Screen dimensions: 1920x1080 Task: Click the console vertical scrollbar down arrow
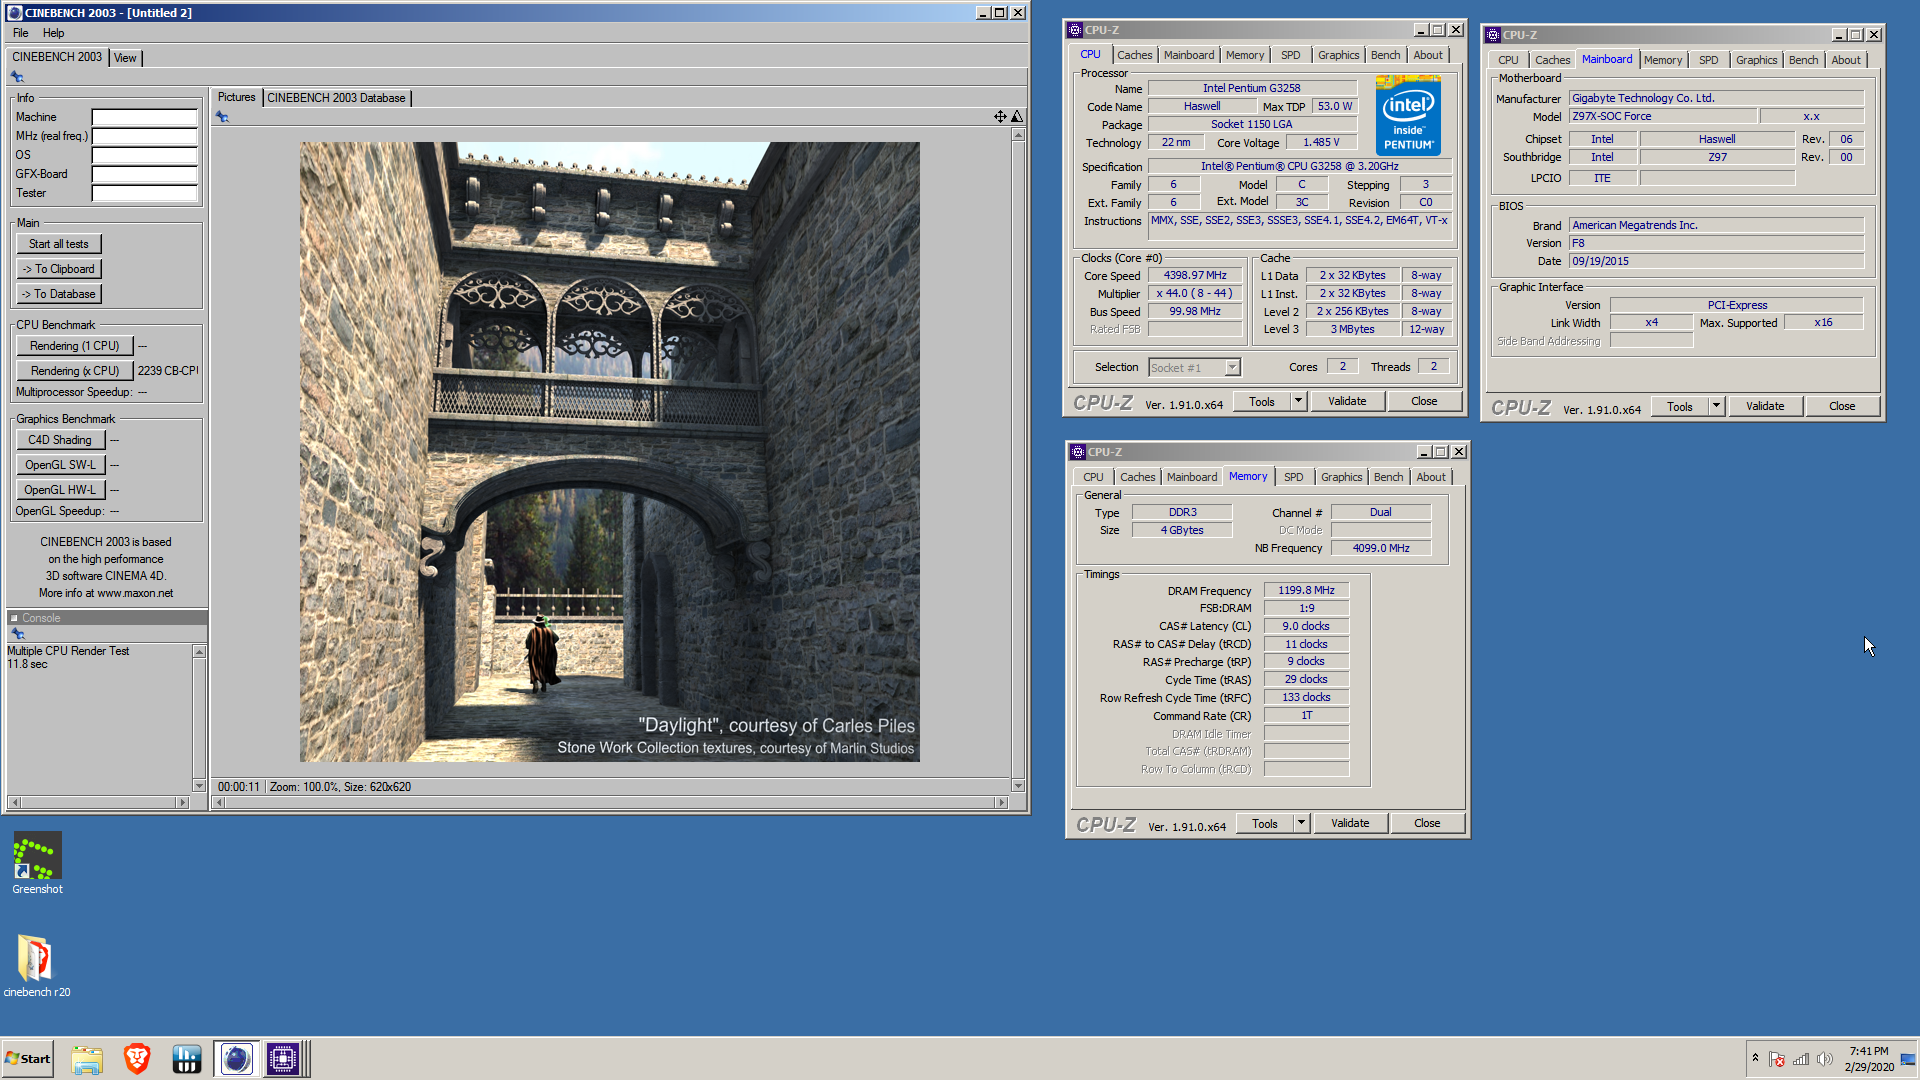tap(199, 785)
